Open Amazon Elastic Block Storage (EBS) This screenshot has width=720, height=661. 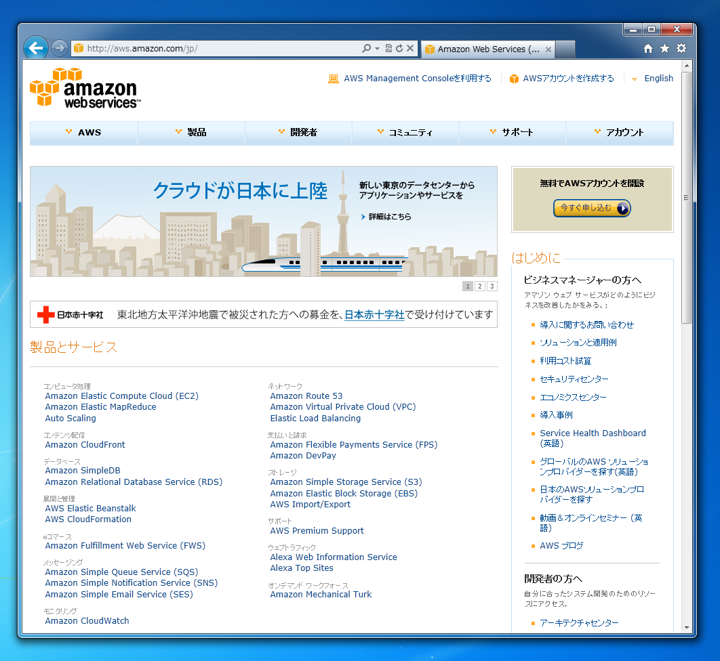click(344, 493)
